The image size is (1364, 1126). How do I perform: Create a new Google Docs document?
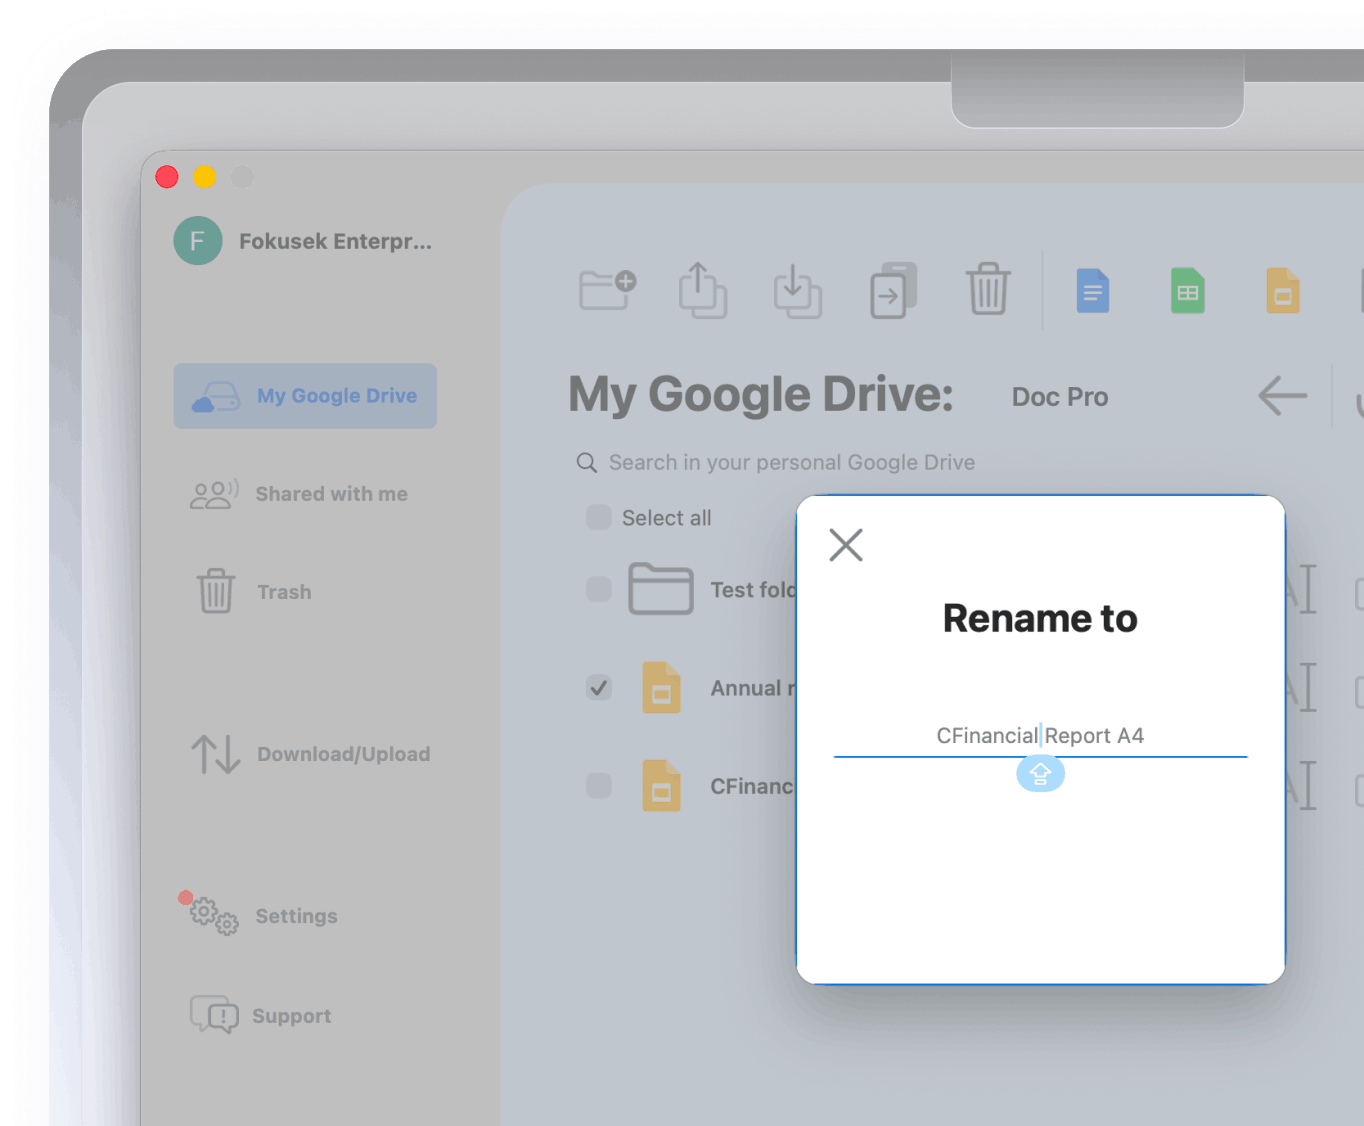1092,291
